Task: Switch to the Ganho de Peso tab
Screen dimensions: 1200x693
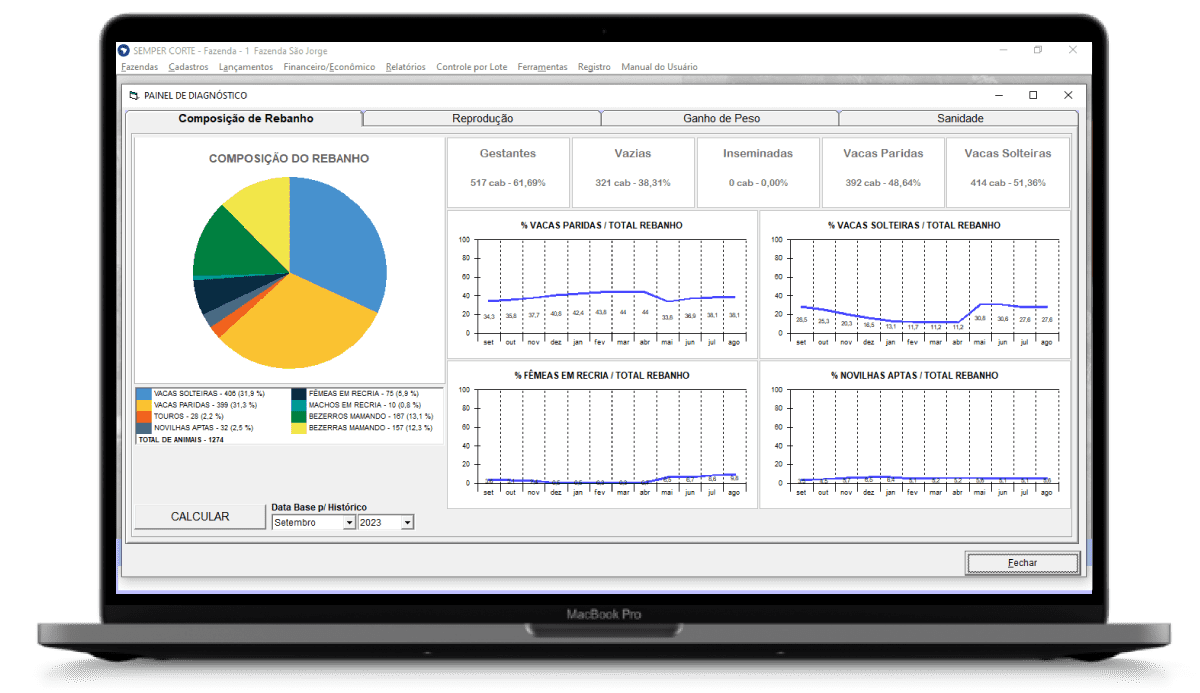Action: (x=721, y=118)
